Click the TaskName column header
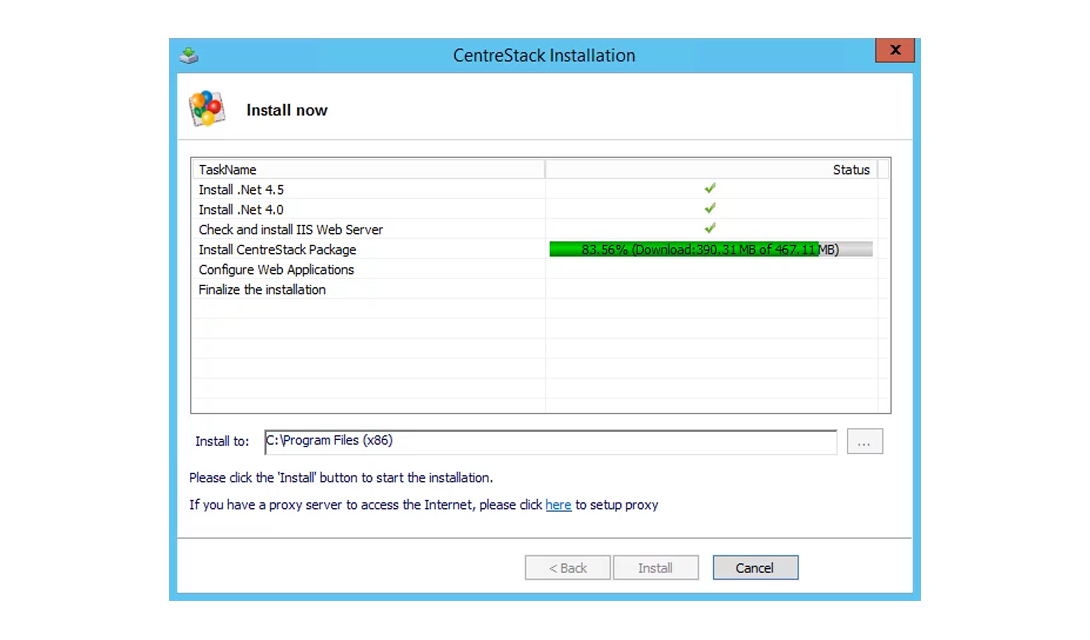This screenshot has width=1090, height=640. pos(230,169)
